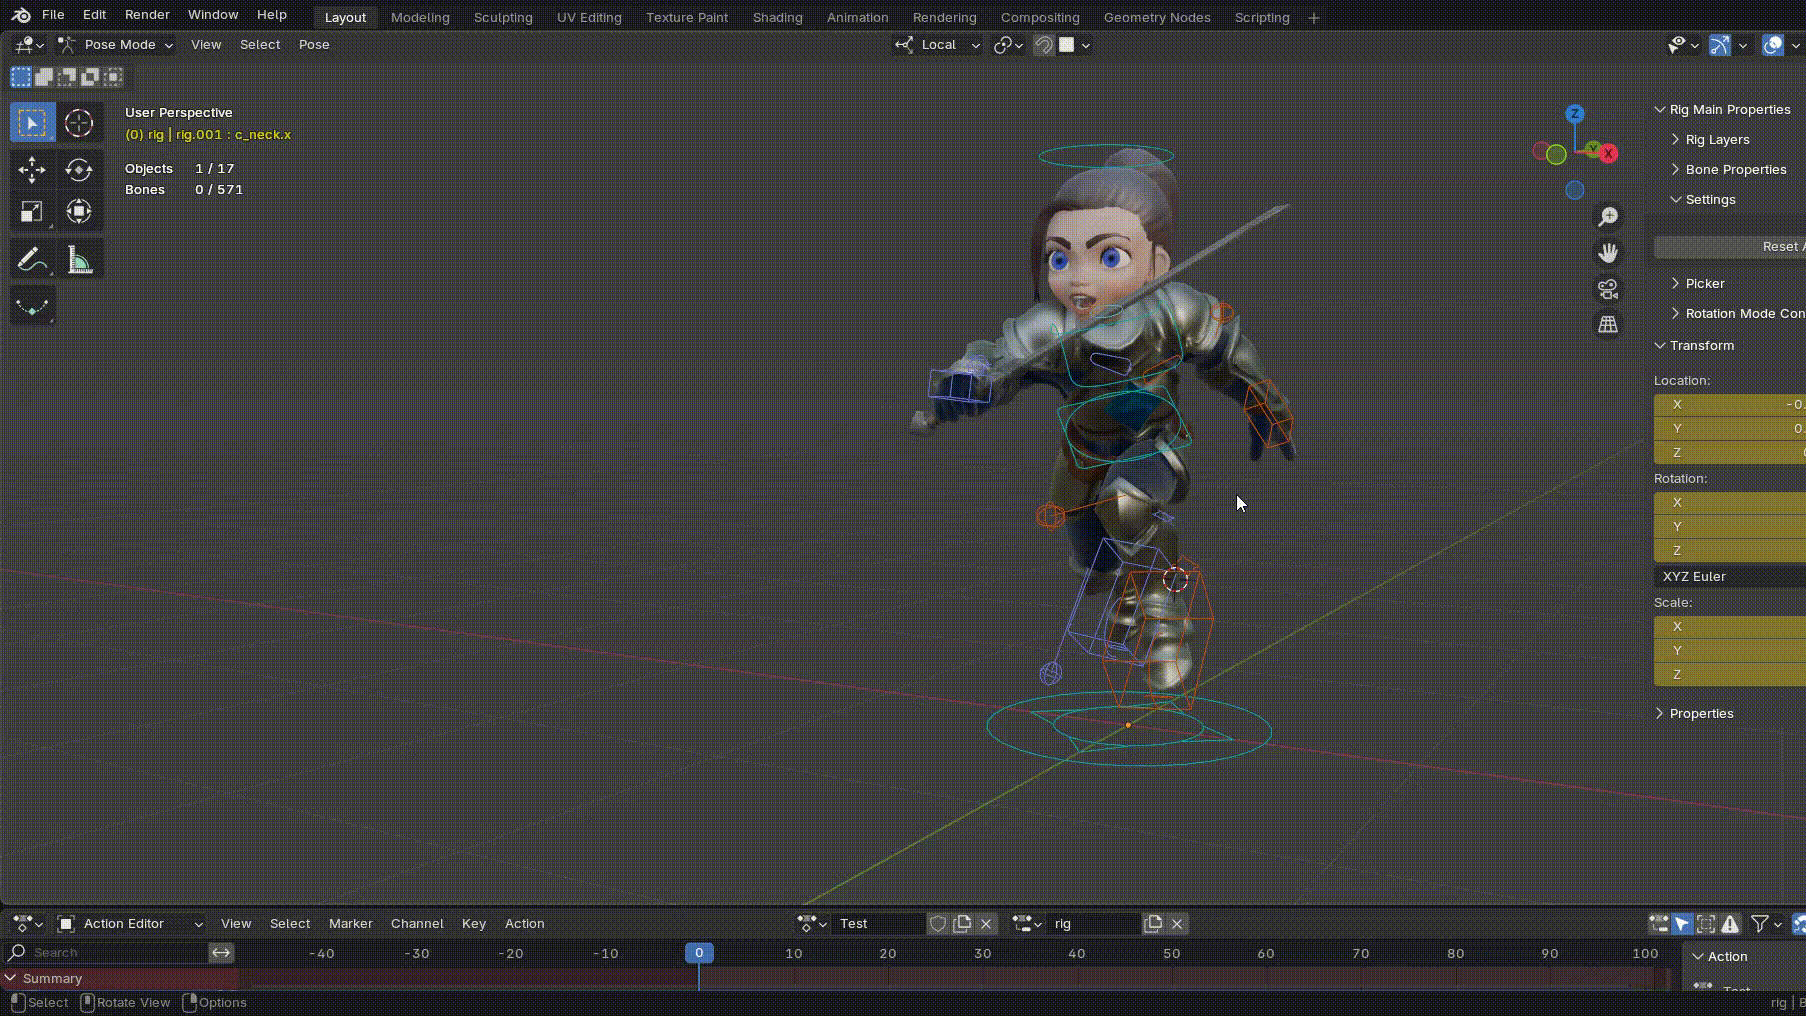Viewport: 1806px width, 1016px height.
Task: Select the Move tool
Action: point(32,170)
